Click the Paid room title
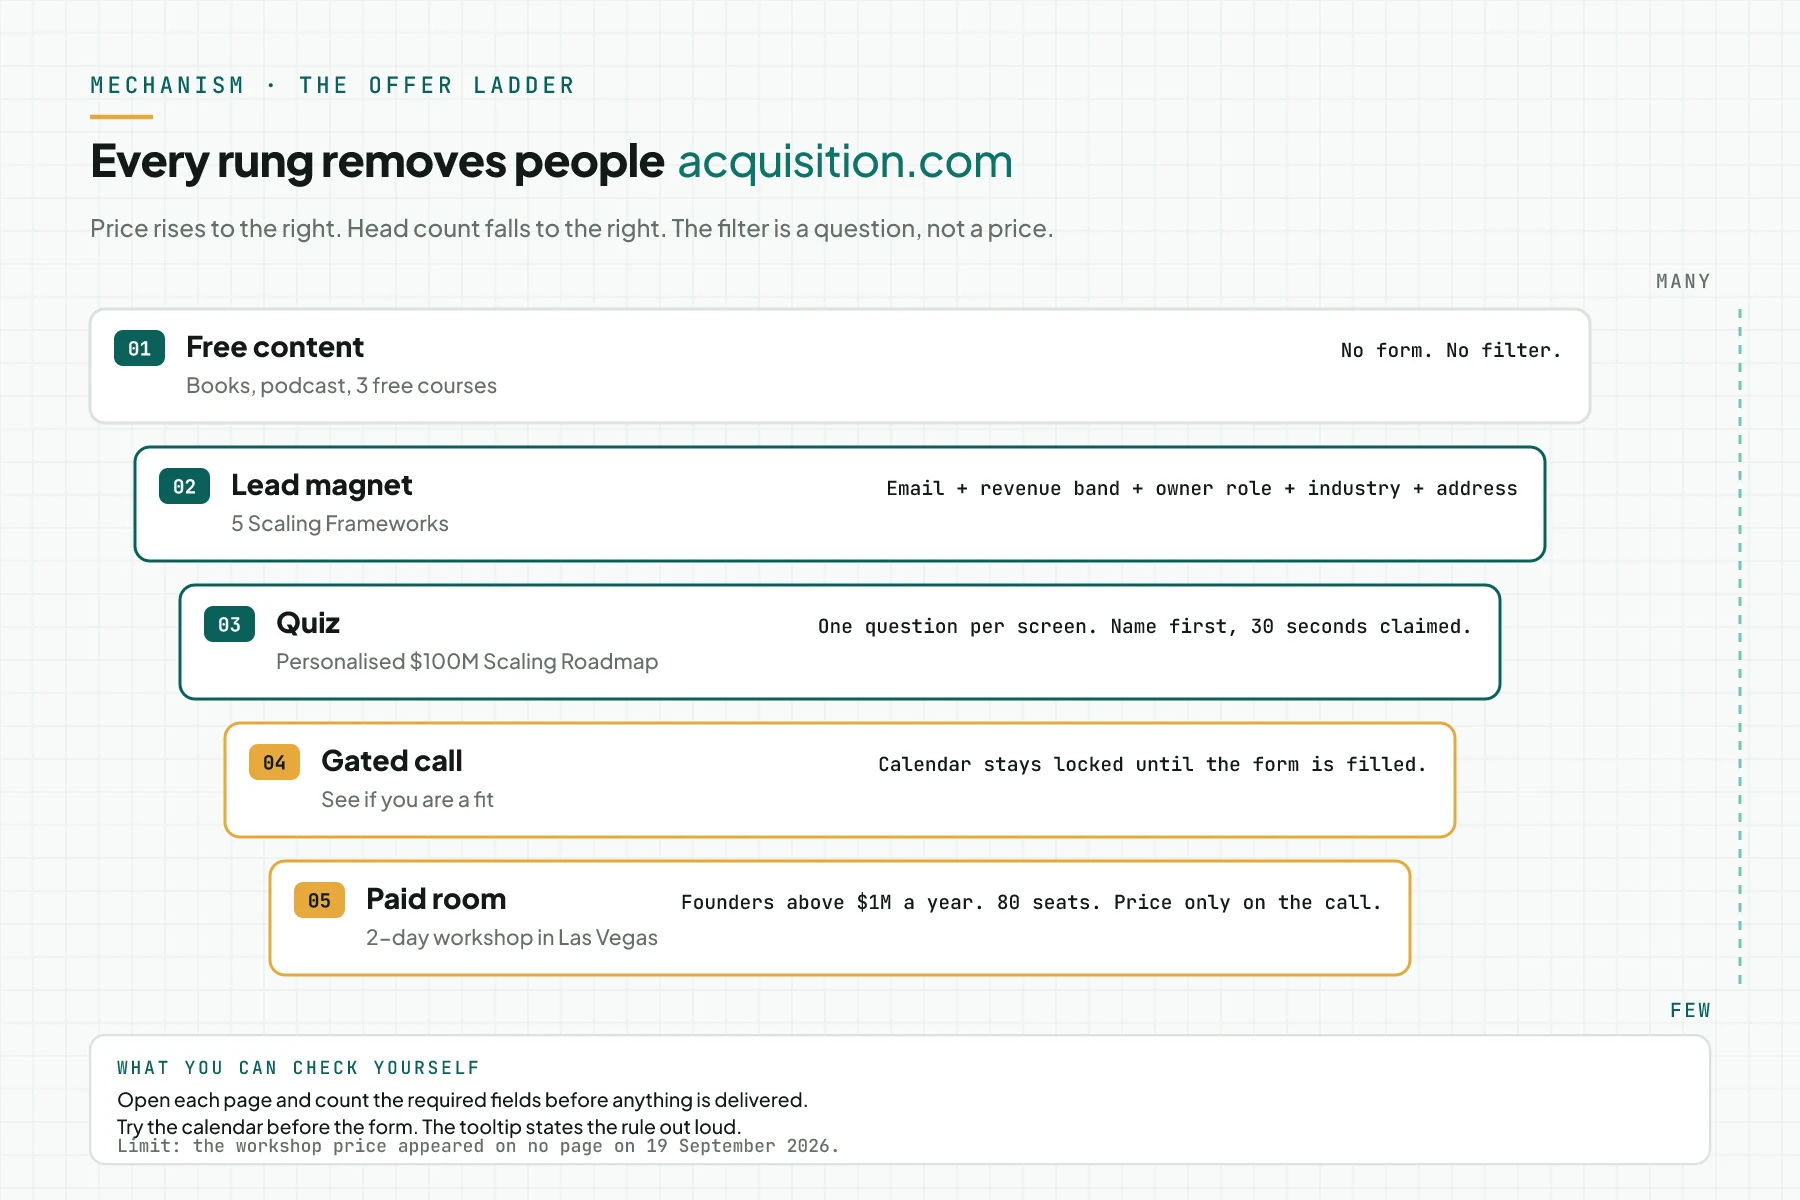1800x1200 pixels. click(x=436, y=899)
